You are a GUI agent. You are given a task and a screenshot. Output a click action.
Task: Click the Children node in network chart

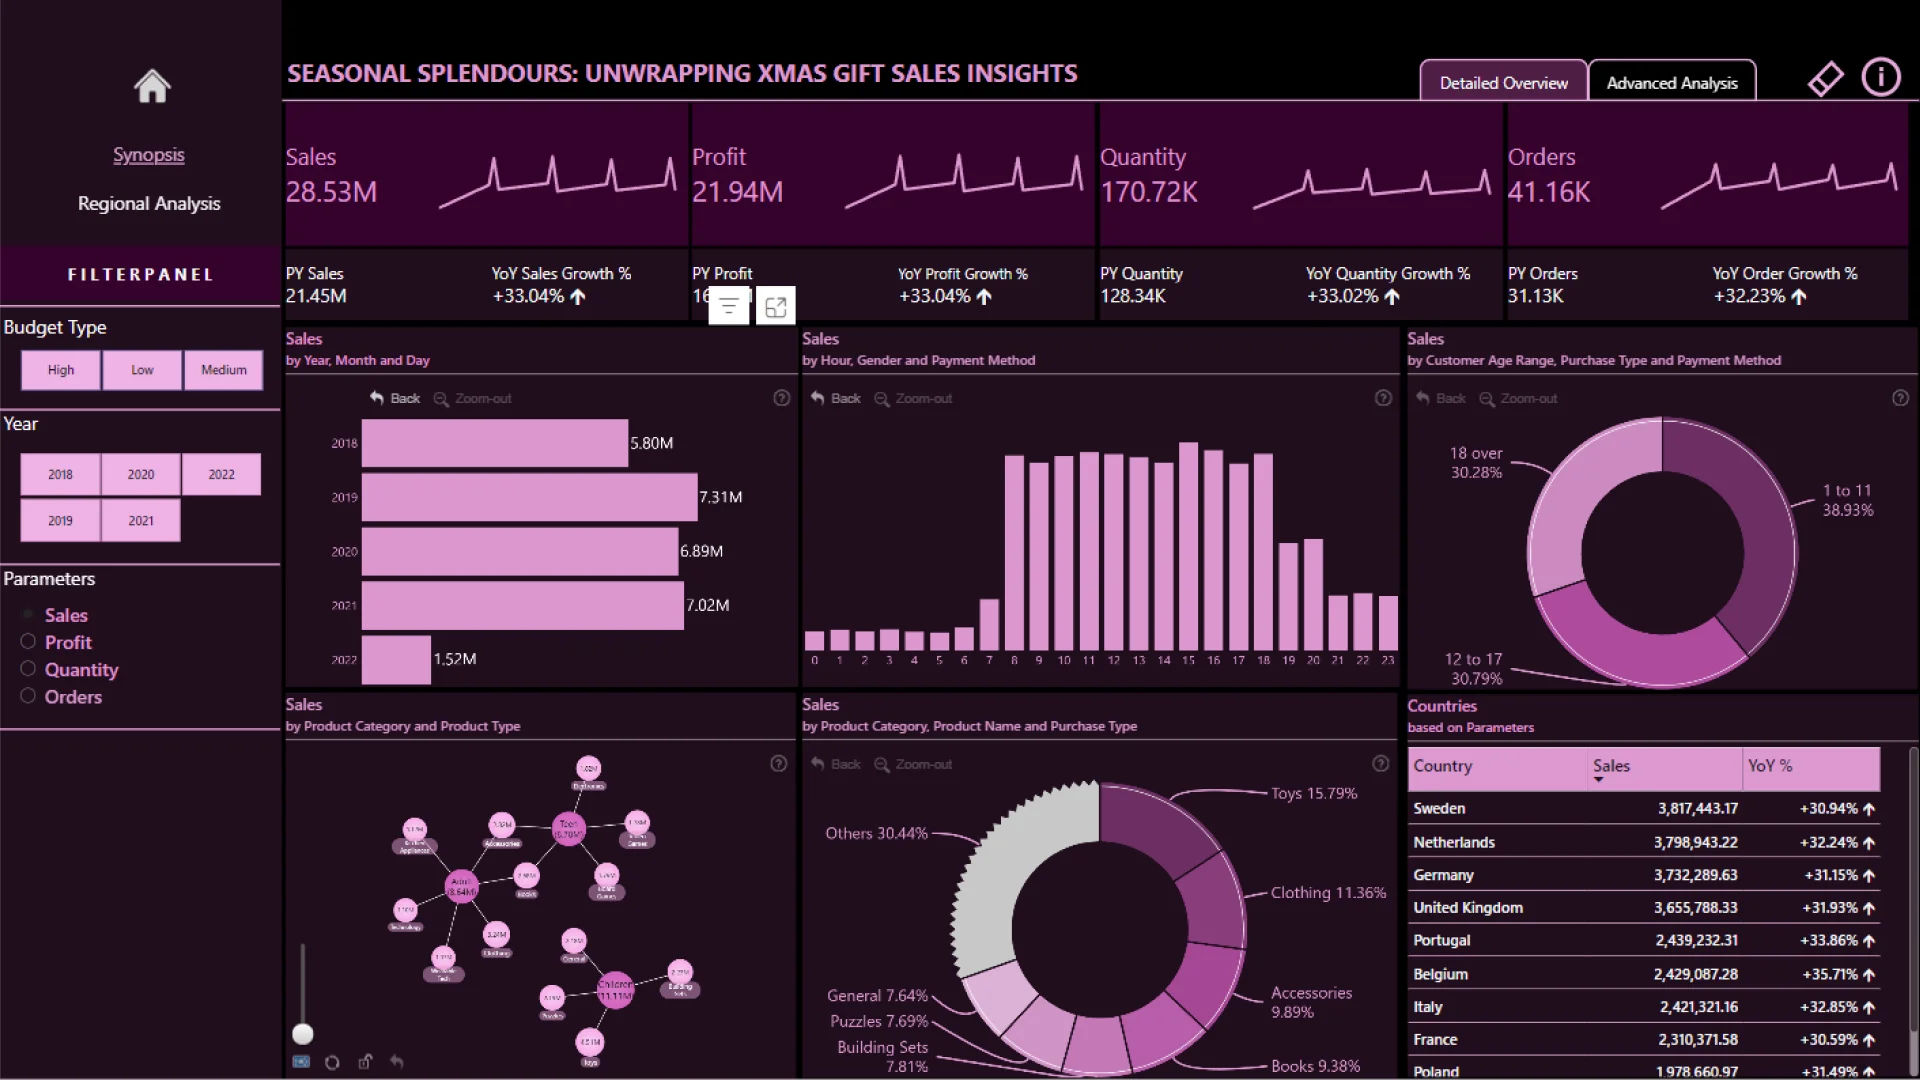(615, 989)
